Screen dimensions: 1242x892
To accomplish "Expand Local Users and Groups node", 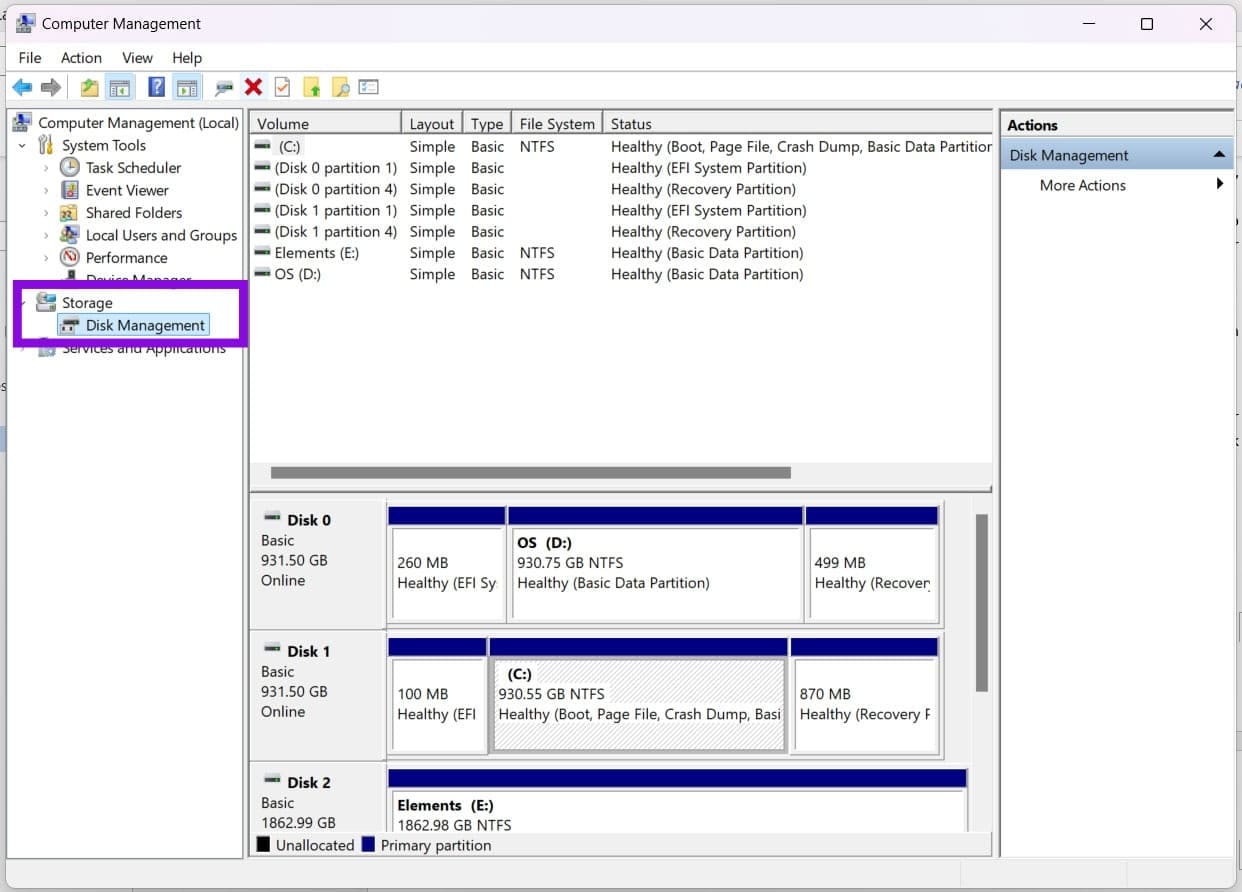I will coord(46,235).
